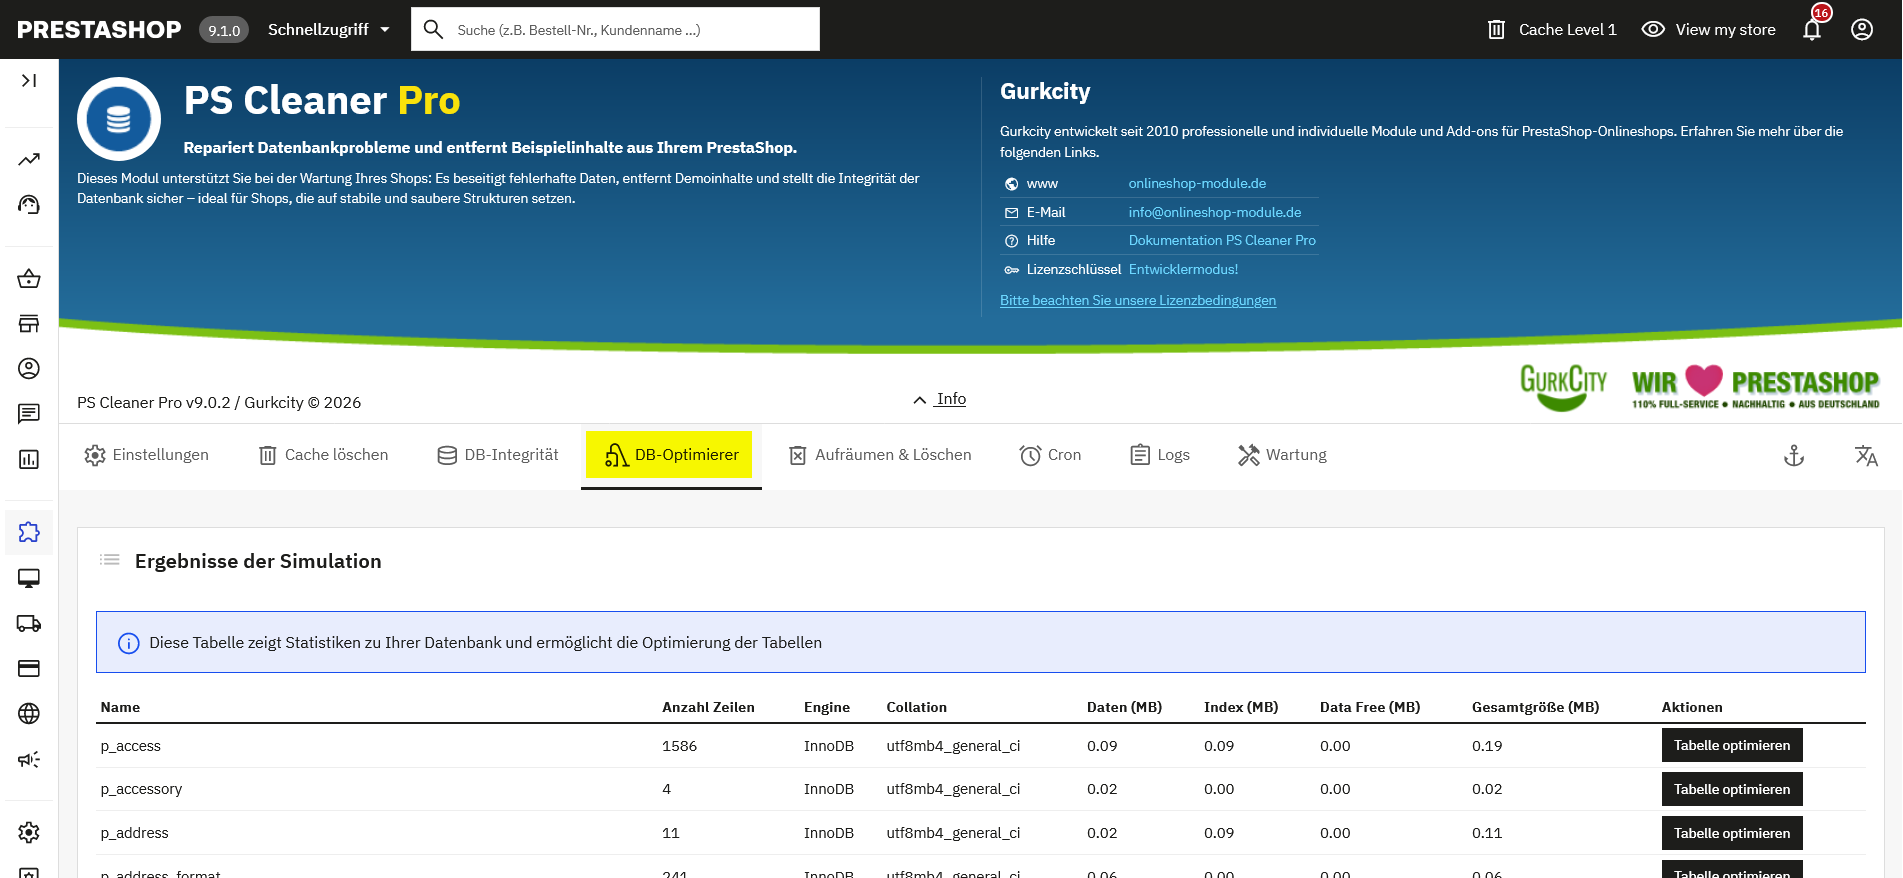Click the Entwicklermodus! license link

coord(1183,270)
